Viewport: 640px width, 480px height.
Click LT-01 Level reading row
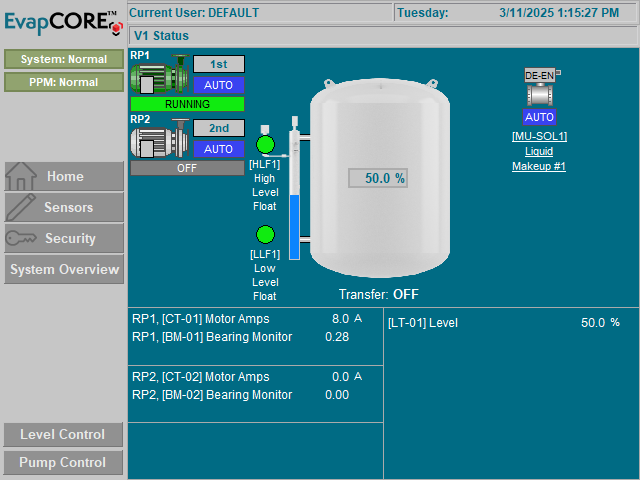point(504,323)
